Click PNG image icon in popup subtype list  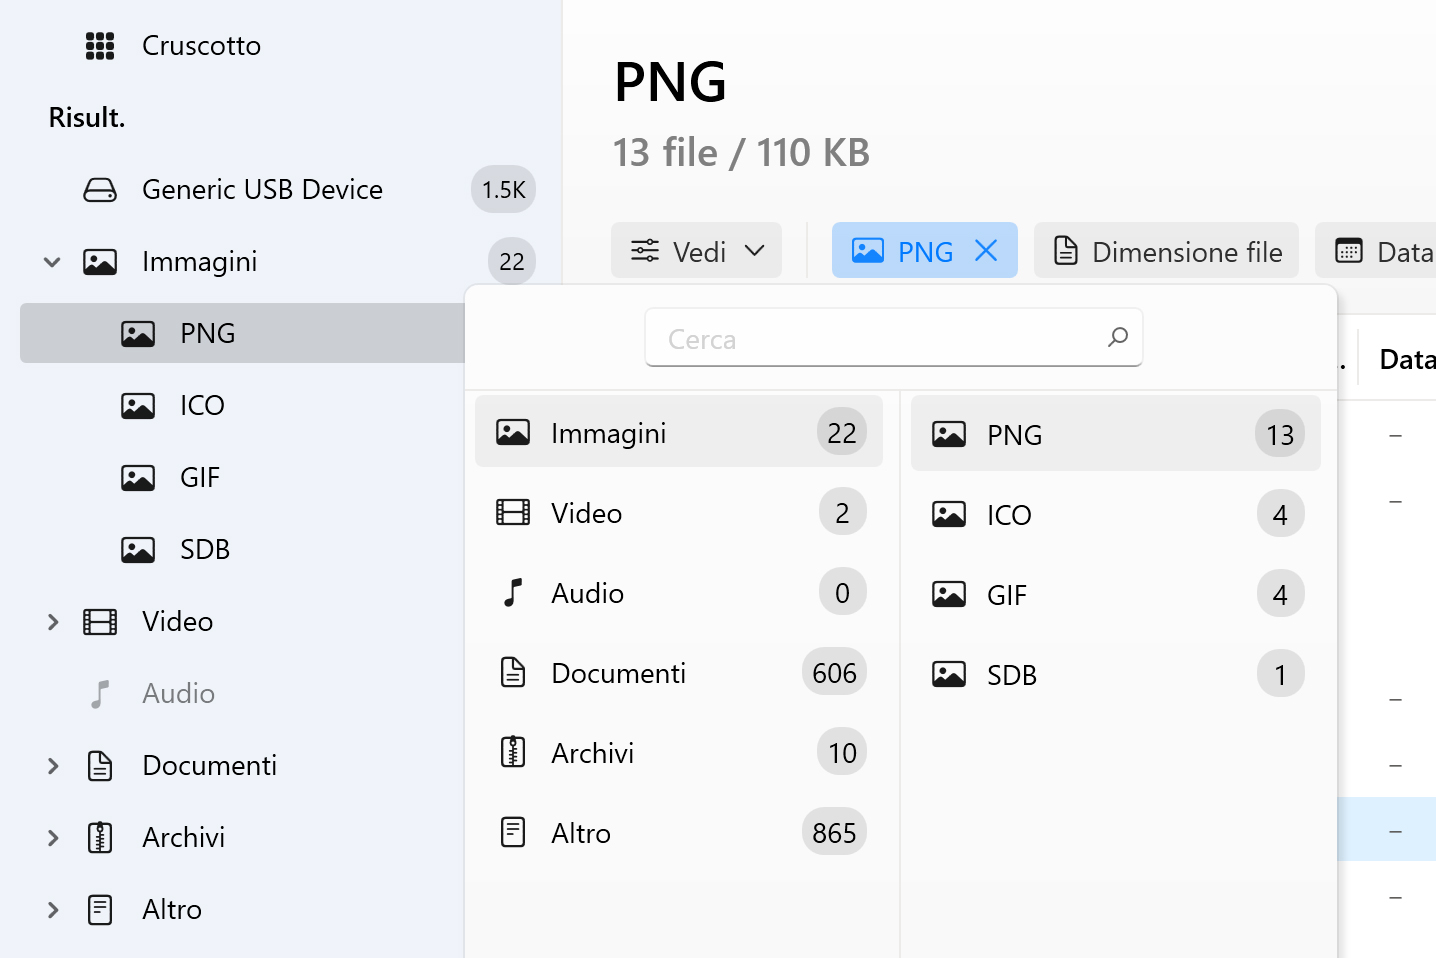[x=949, y=434]
